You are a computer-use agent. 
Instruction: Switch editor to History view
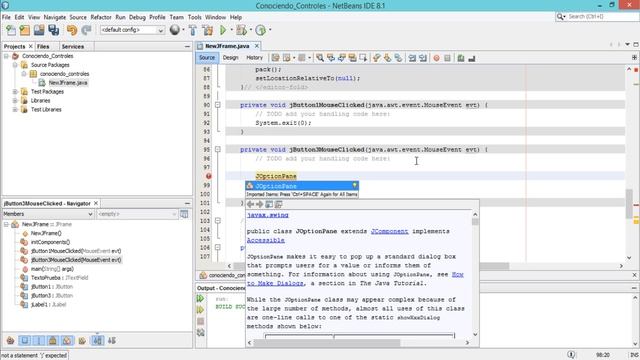254,58
